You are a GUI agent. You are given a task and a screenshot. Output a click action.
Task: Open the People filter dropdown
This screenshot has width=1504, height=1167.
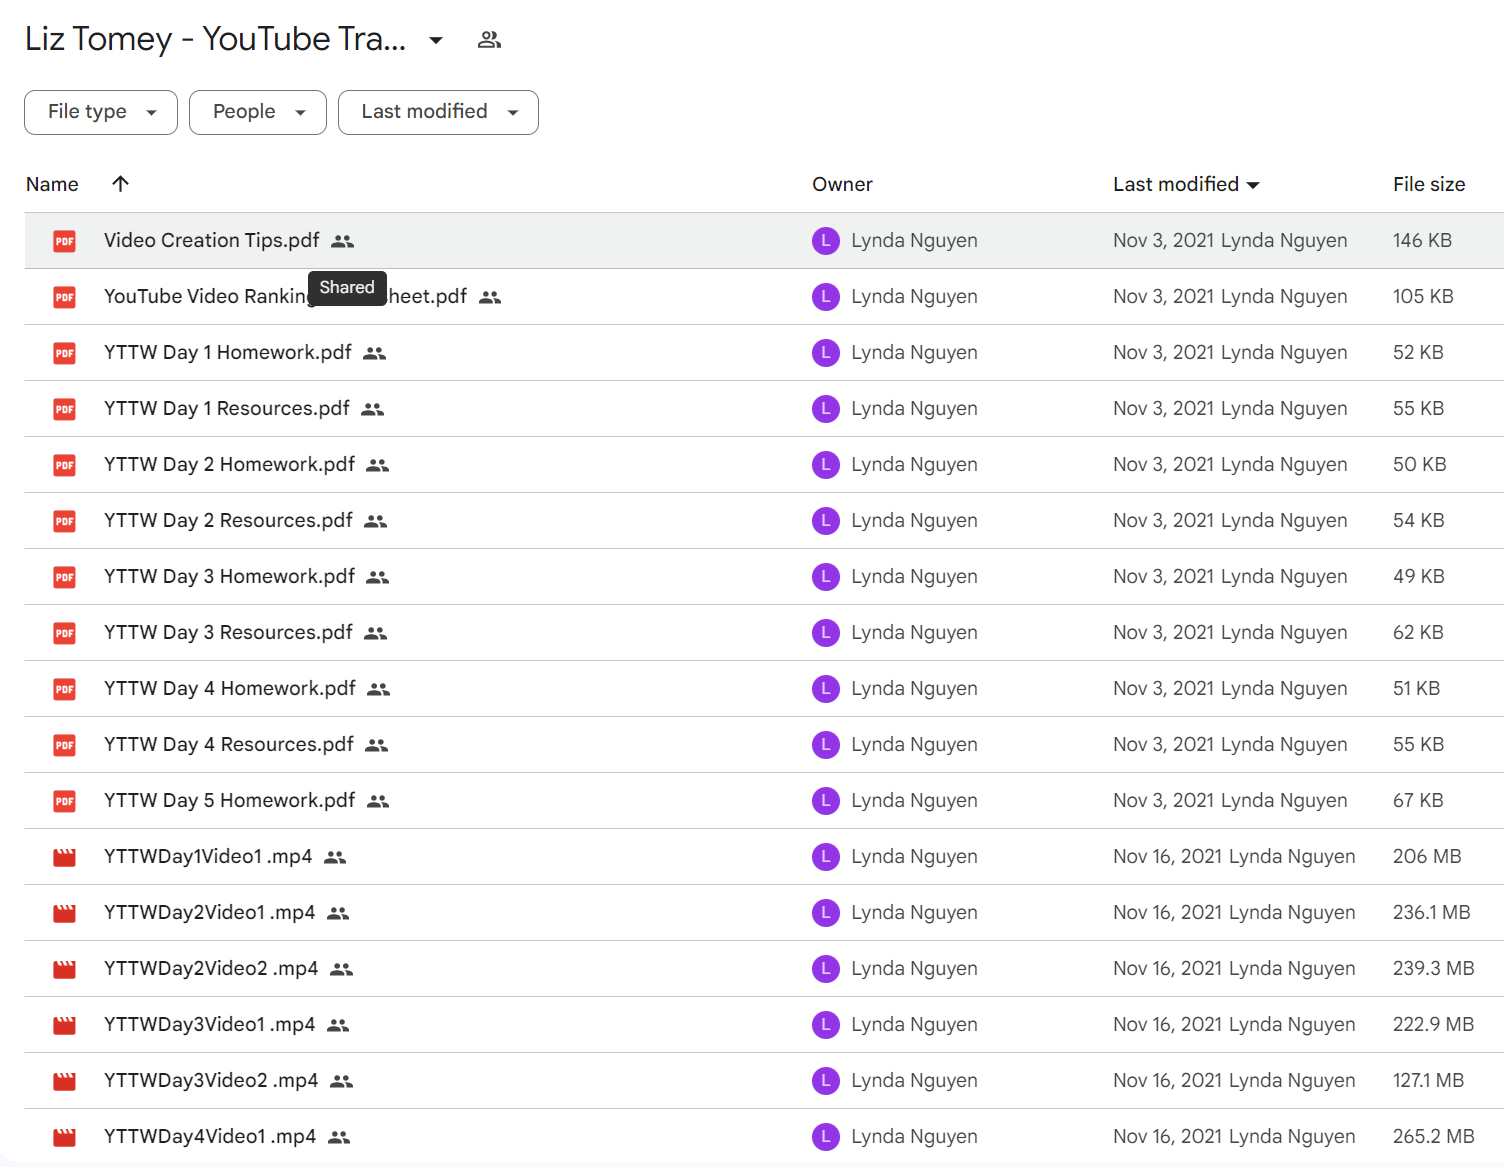[x=258, y=112]
